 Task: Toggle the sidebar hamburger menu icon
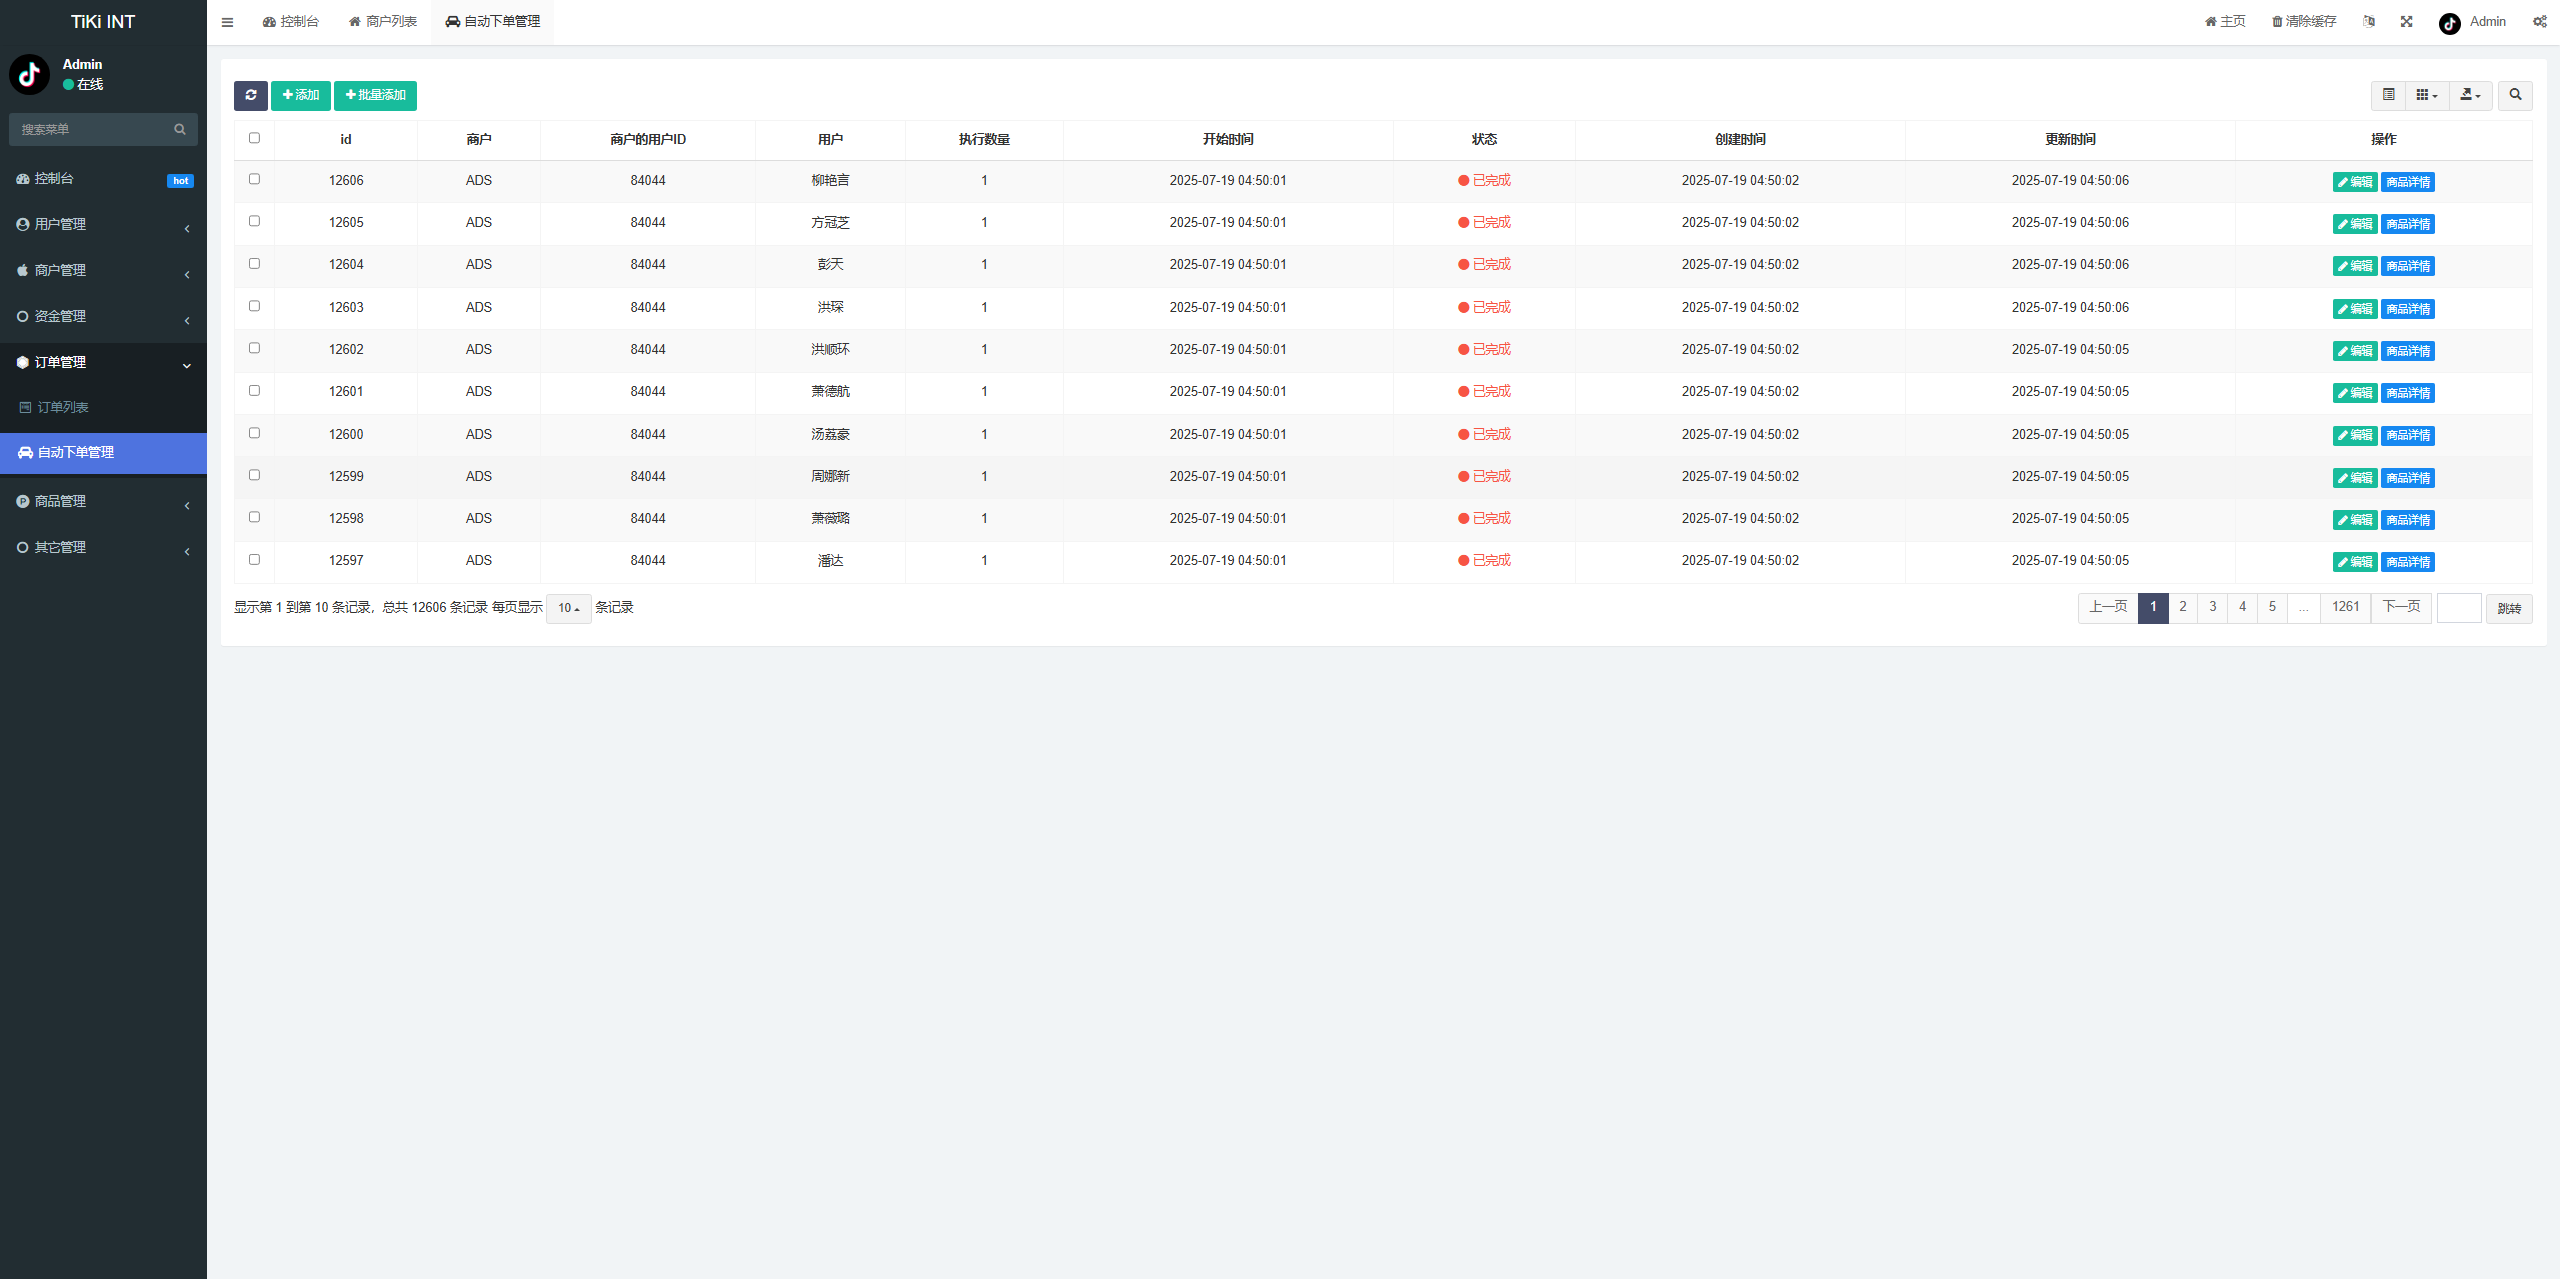tap(228, 22)
